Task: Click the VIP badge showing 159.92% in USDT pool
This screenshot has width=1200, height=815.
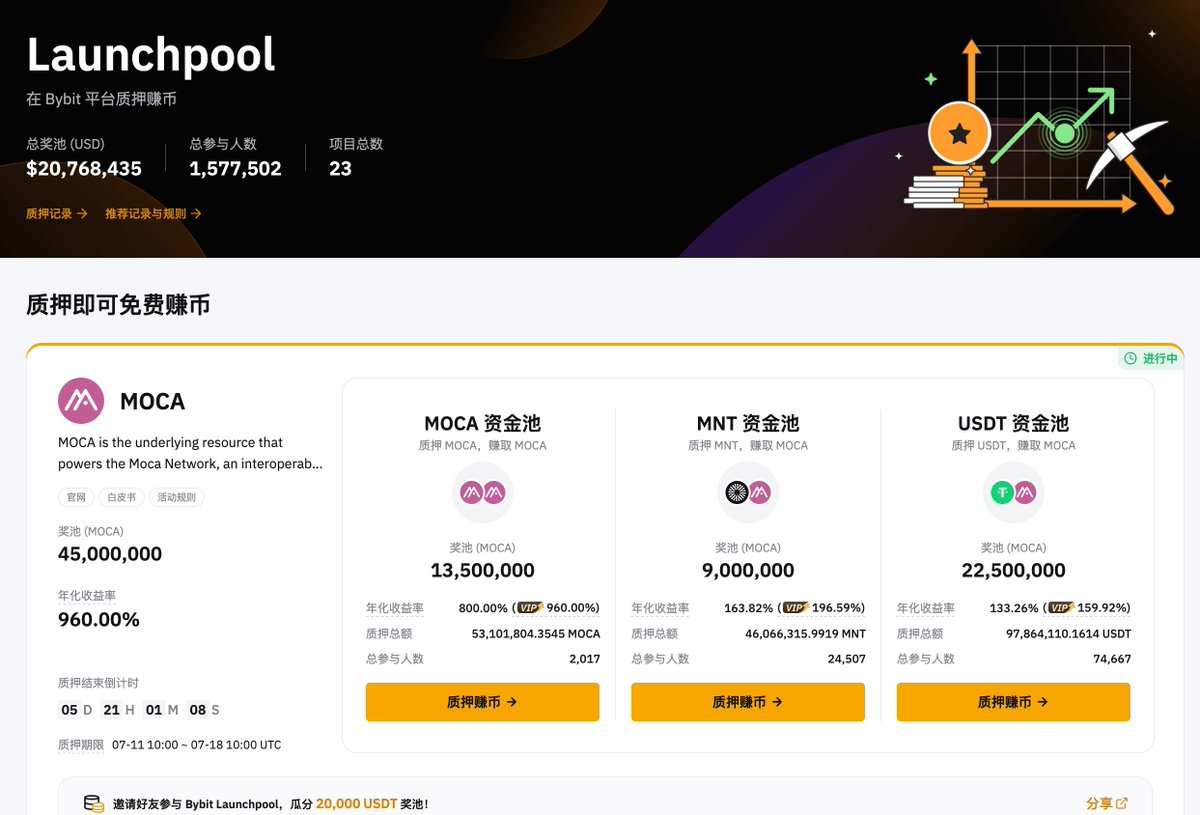Action: [1061, 607]
